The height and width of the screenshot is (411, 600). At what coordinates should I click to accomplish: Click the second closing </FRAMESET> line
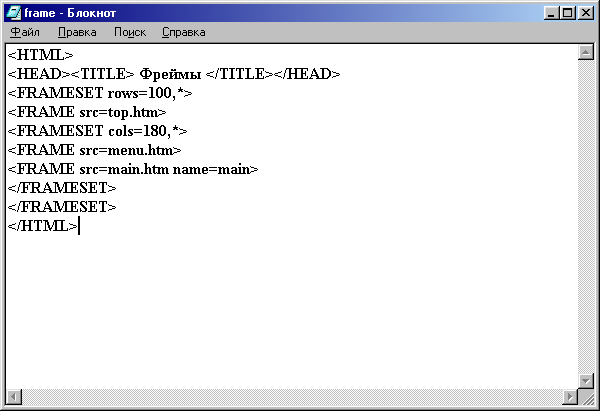click(x=62, y=207)
